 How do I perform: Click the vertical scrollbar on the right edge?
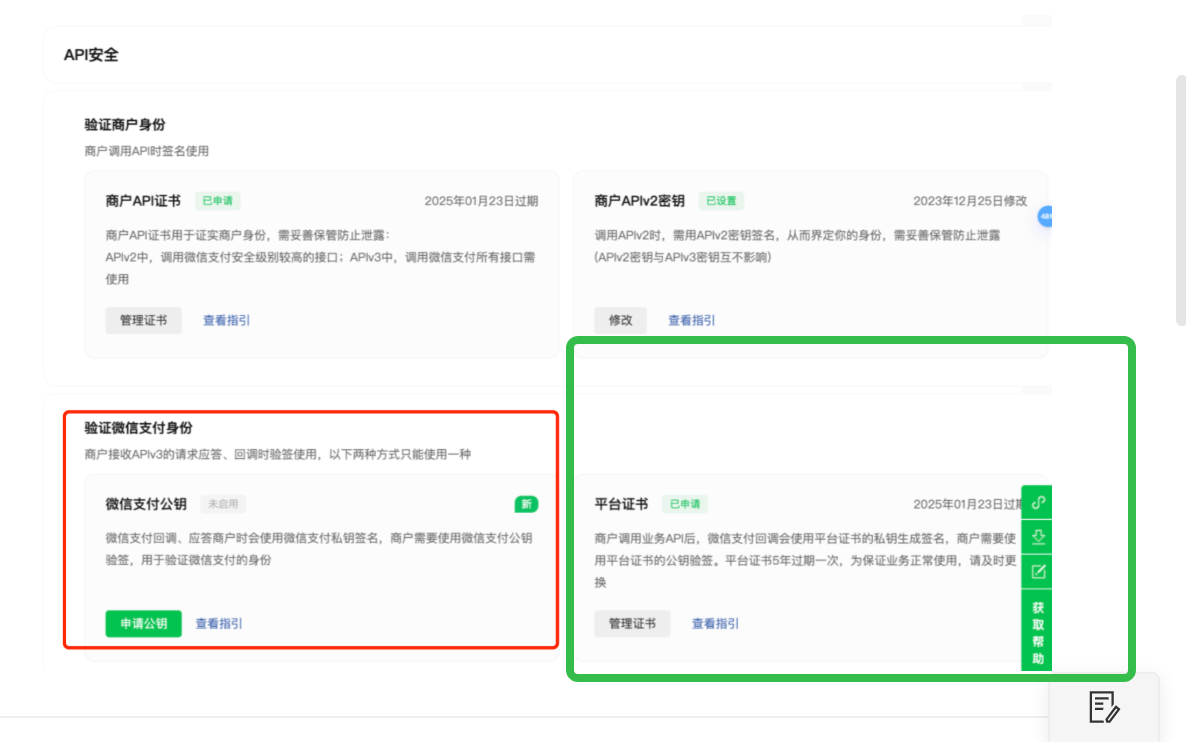point(1181,200)
